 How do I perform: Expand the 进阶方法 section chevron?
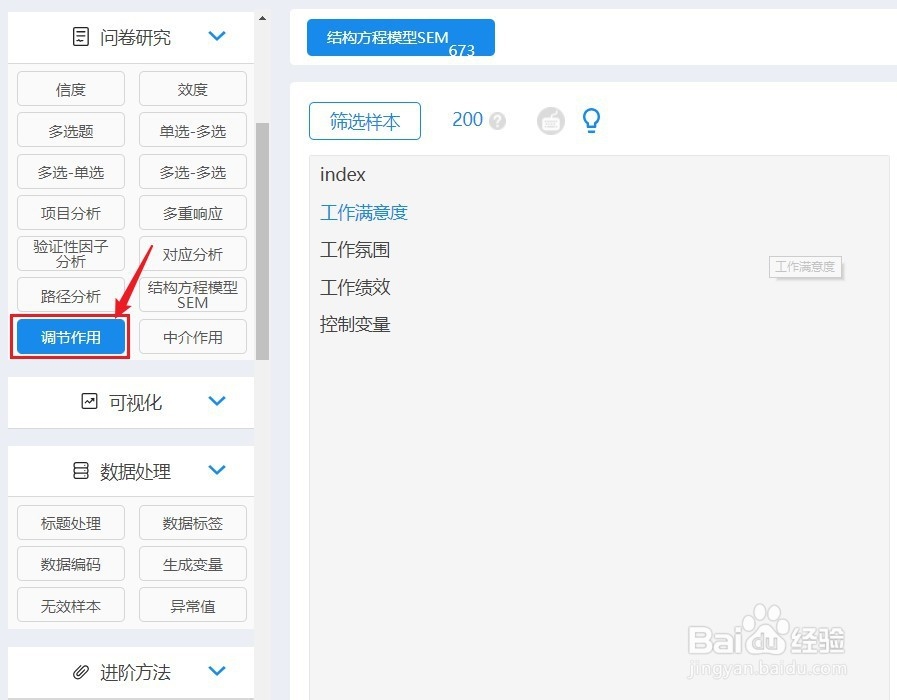[x=217, y=671]
